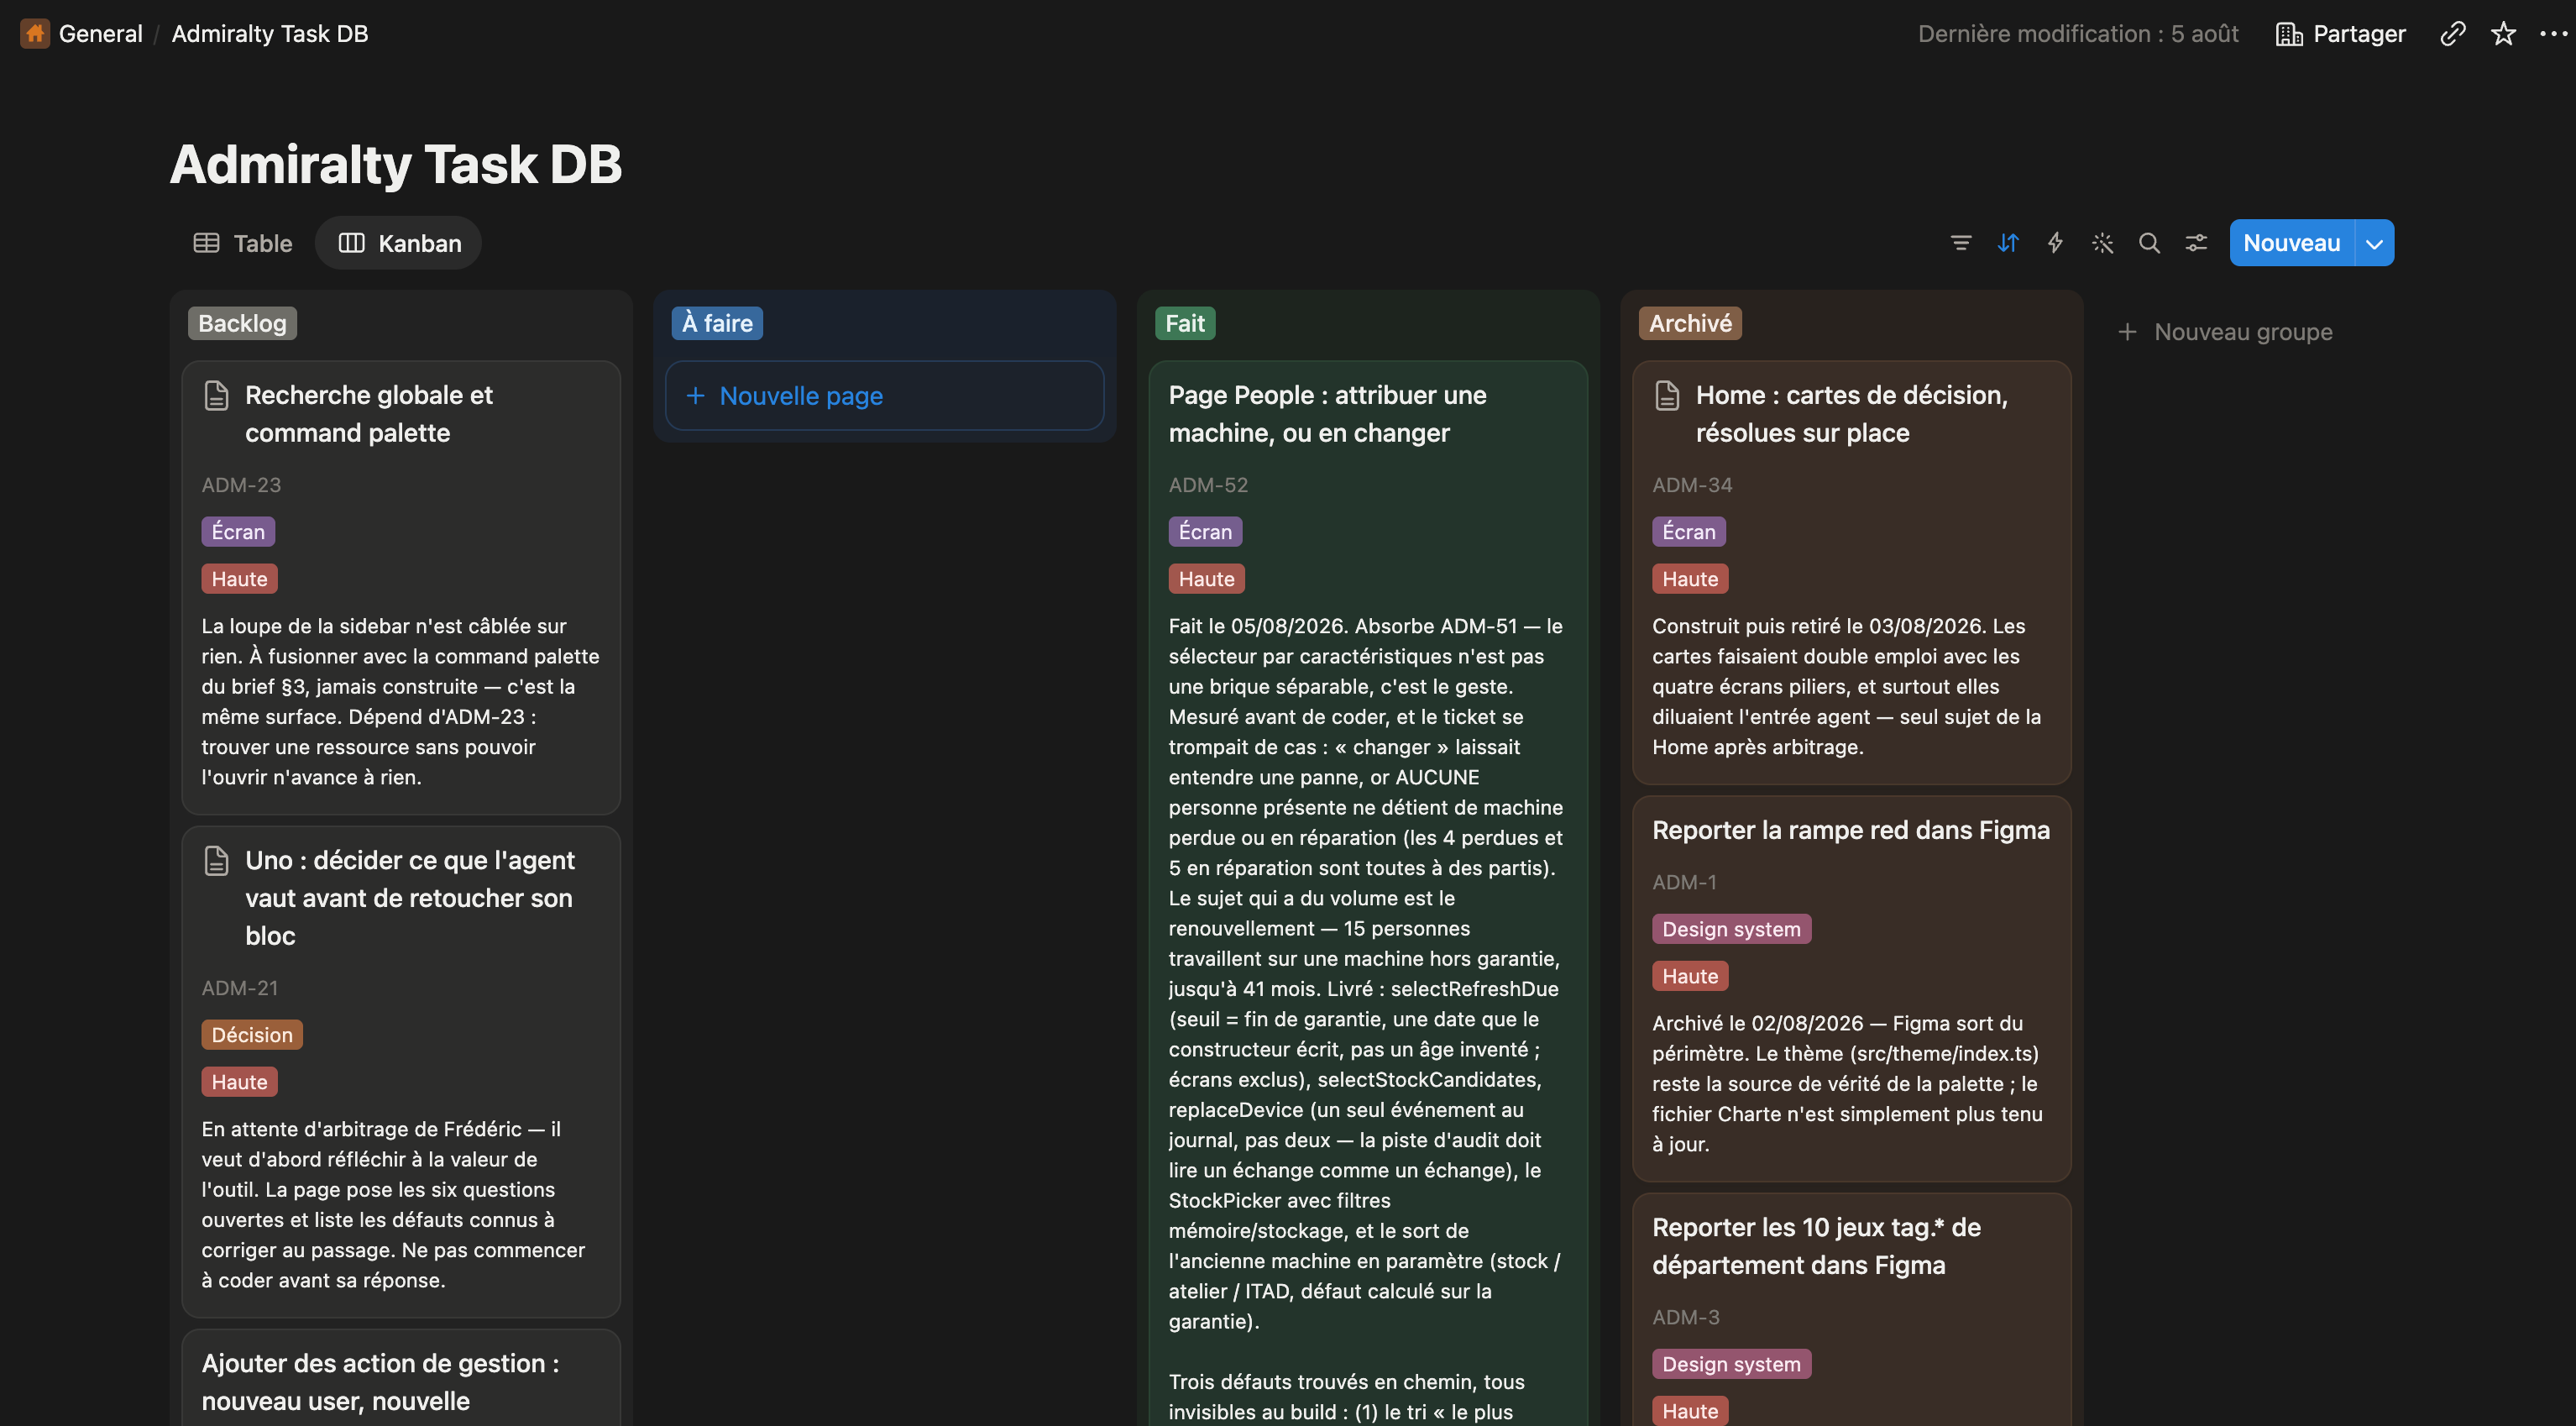Image resolution: width=2576 pixels, height=1426 pixels.
Task: Click page icon on Recherche globale card
Action: (216, 395)
